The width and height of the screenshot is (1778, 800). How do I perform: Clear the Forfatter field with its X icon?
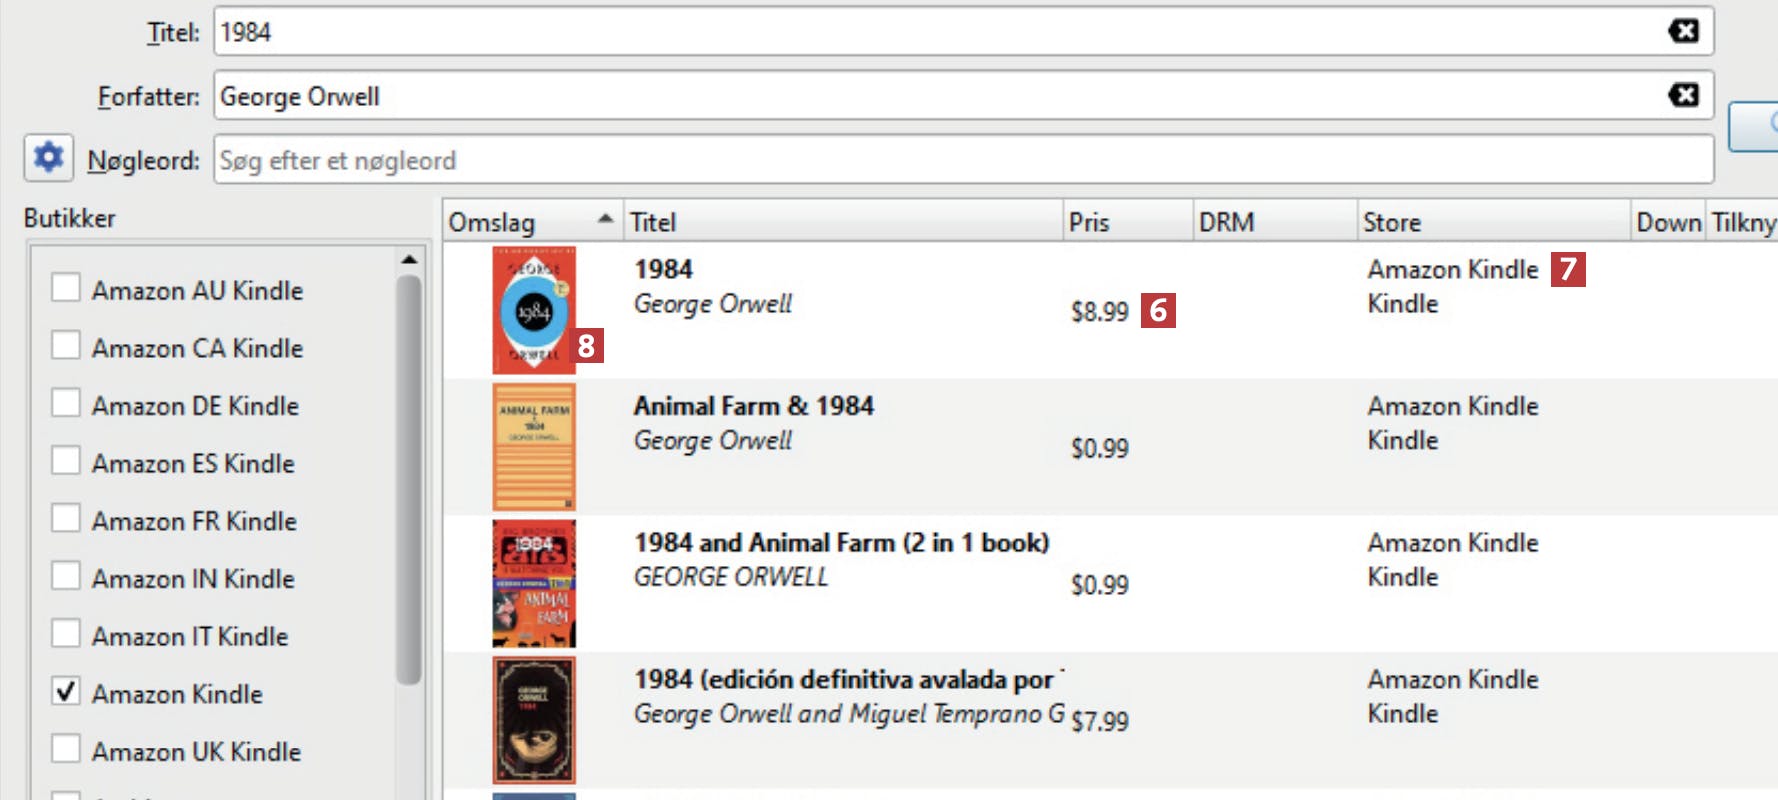(1684, 95)
